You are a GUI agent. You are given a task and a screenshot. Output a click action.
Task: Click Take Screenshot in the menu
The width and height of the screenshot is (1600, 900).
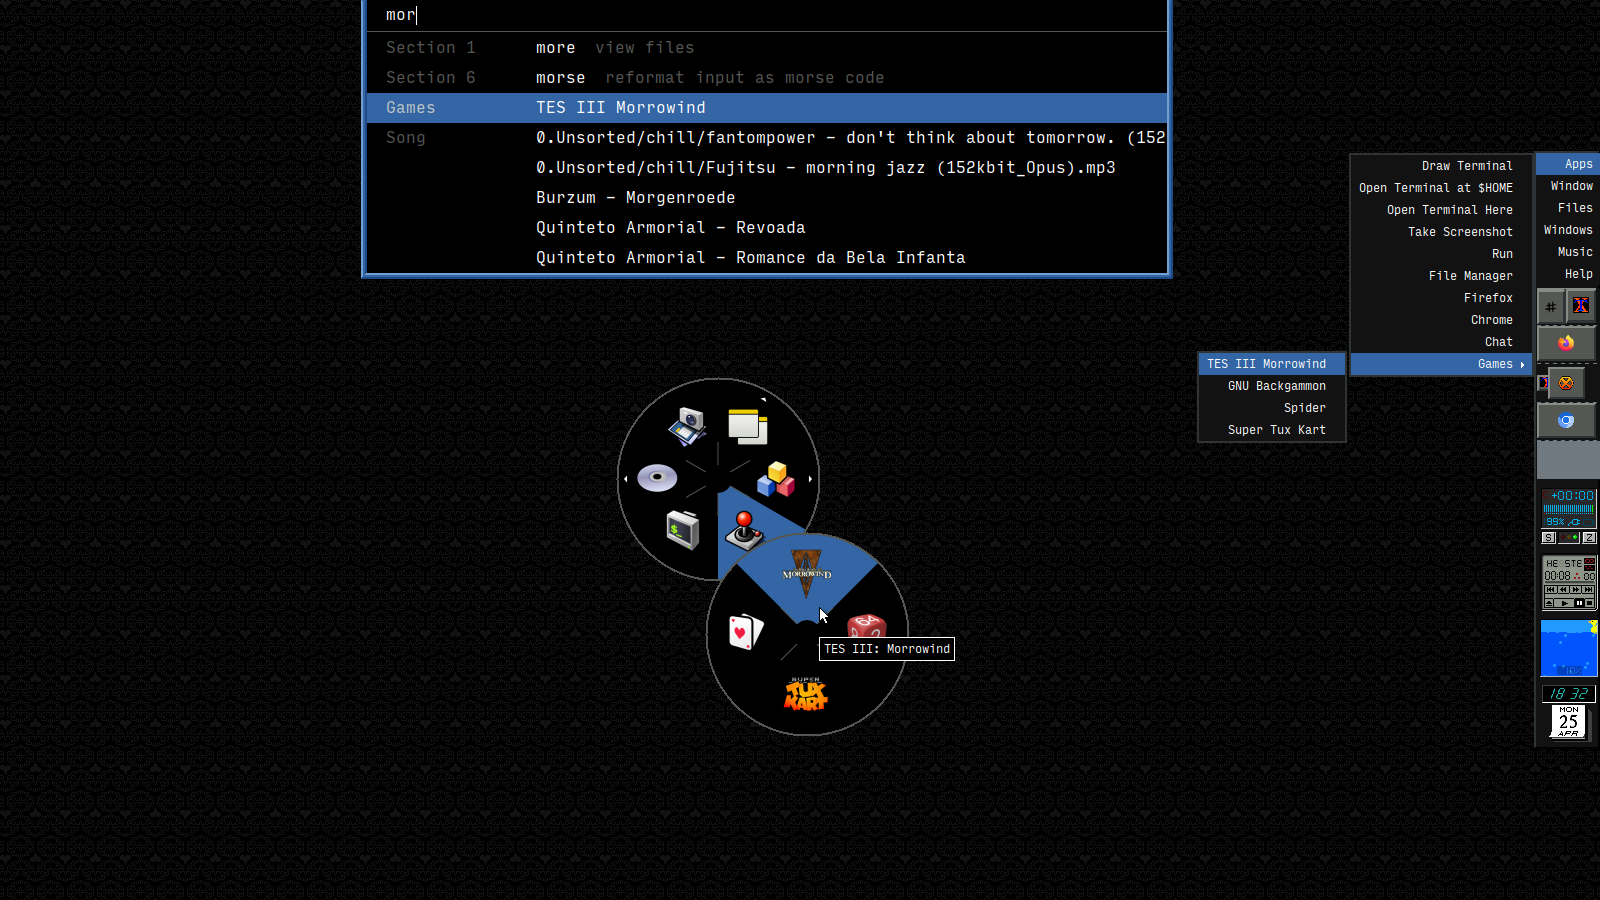tap(1460, 231)
